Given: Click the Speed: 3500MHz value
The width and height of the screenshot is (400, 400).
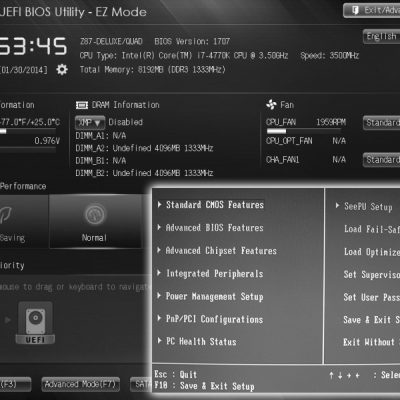Looking at the screenshot, I should tap(330, 55).
